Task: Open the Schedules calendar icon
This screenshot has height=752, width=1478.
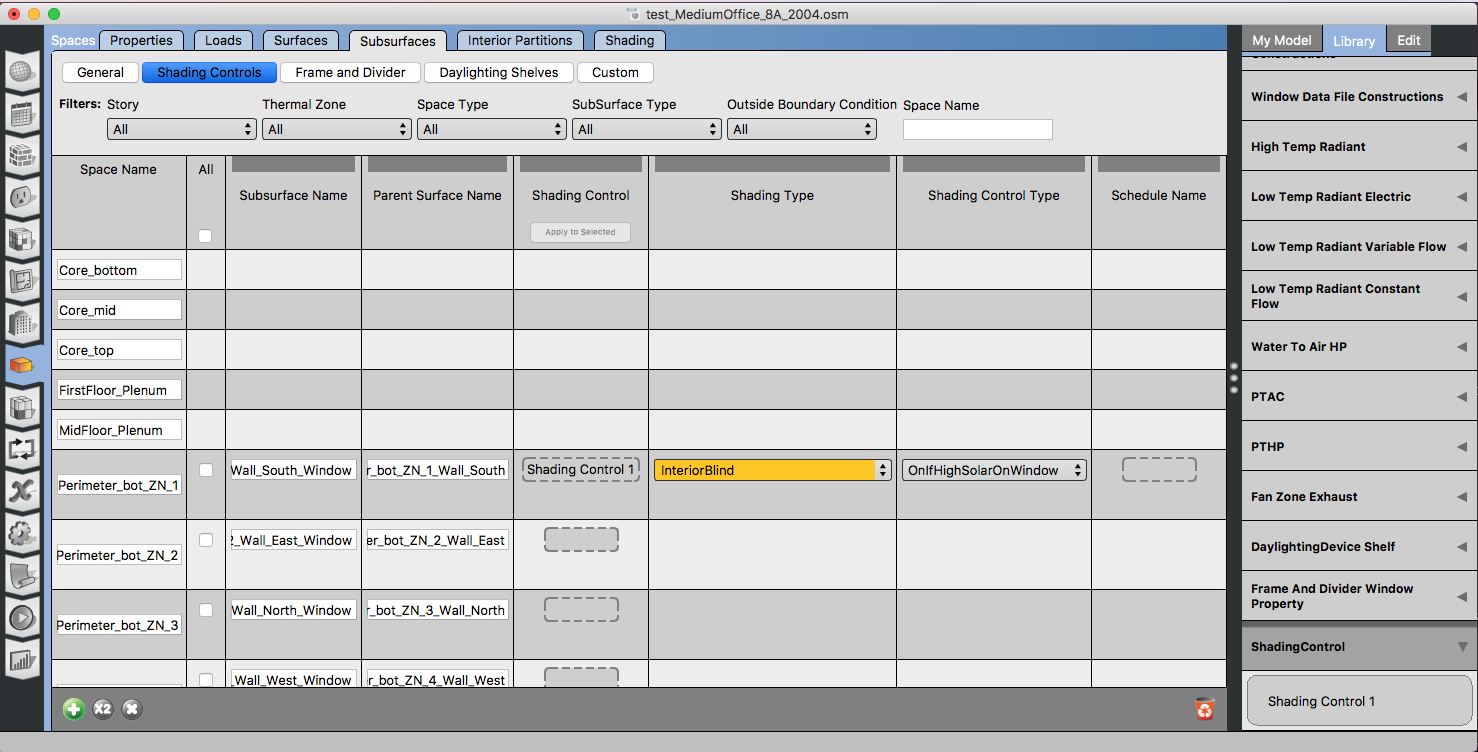Action: tap(22, 113)
